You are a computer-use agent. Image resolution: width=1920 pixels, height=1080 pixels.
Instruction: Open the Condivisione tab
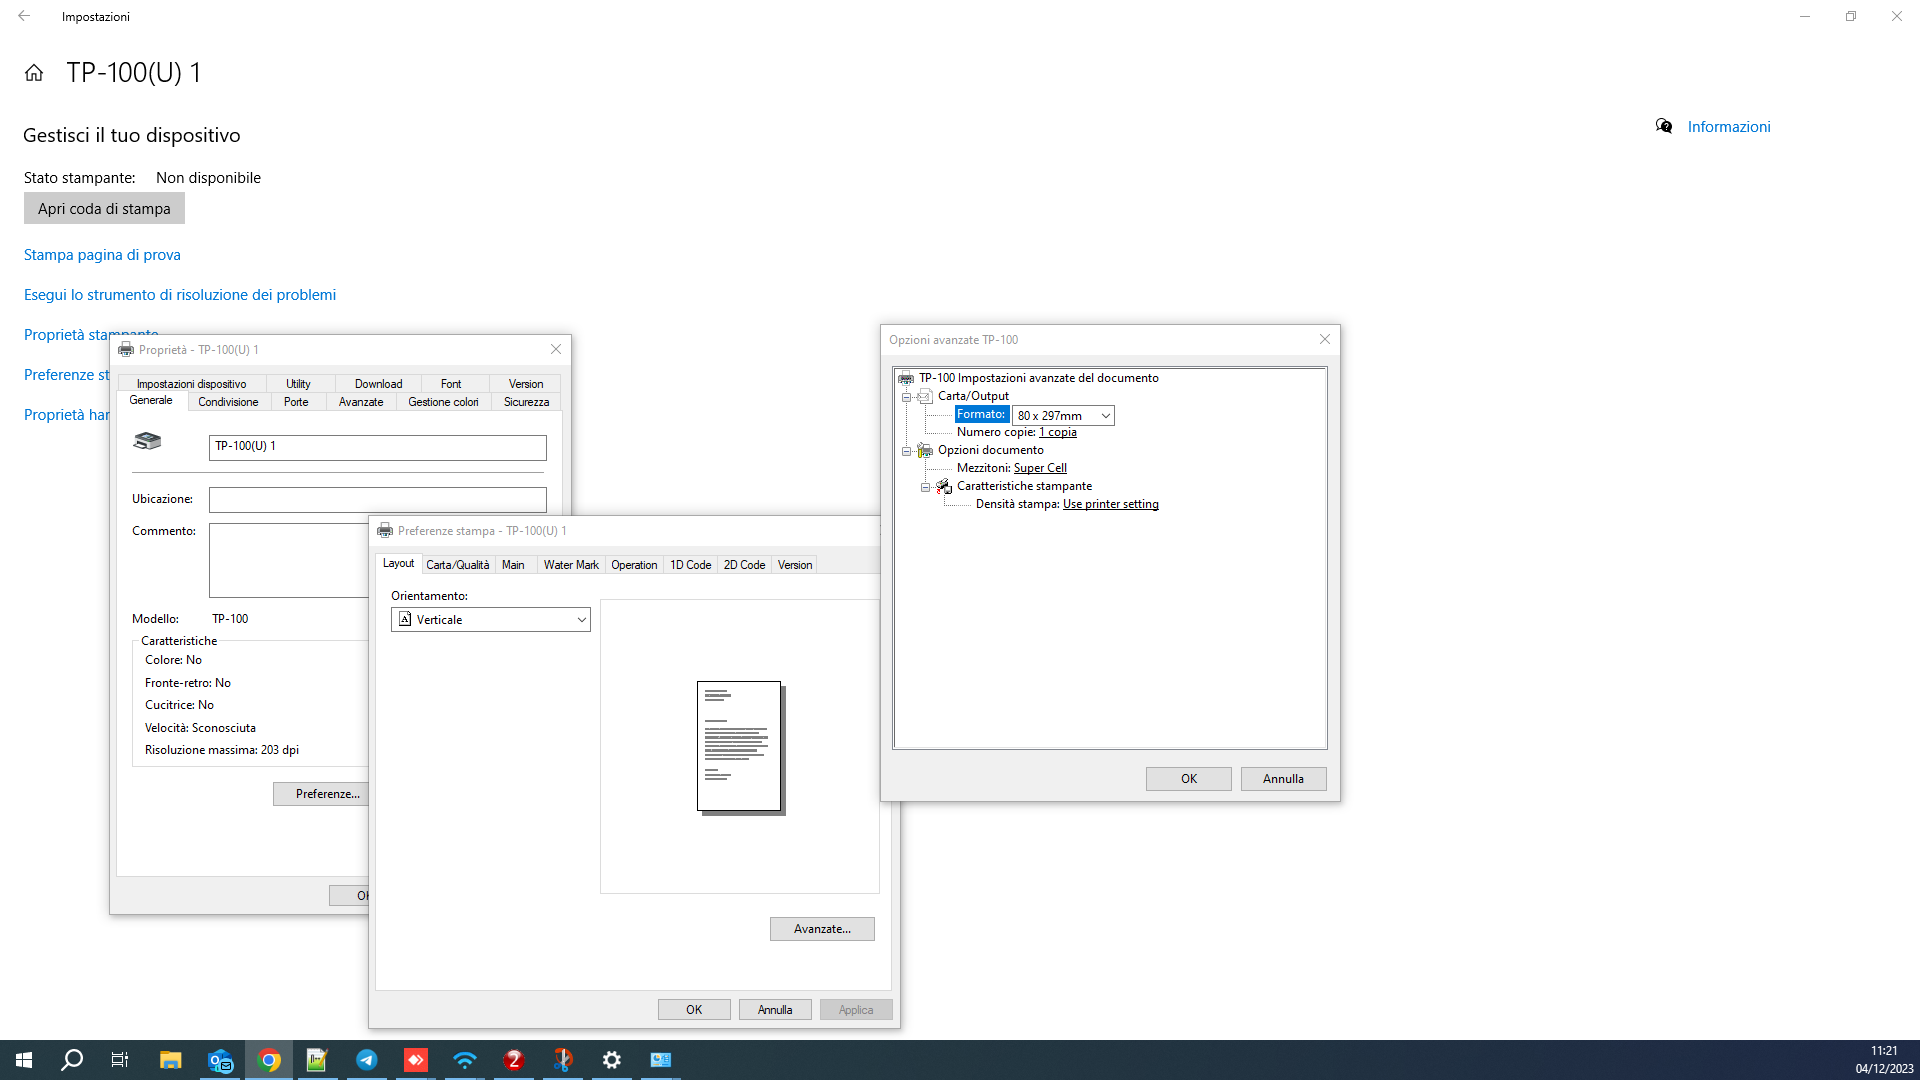pyautogui.click(x=228, y=402)
